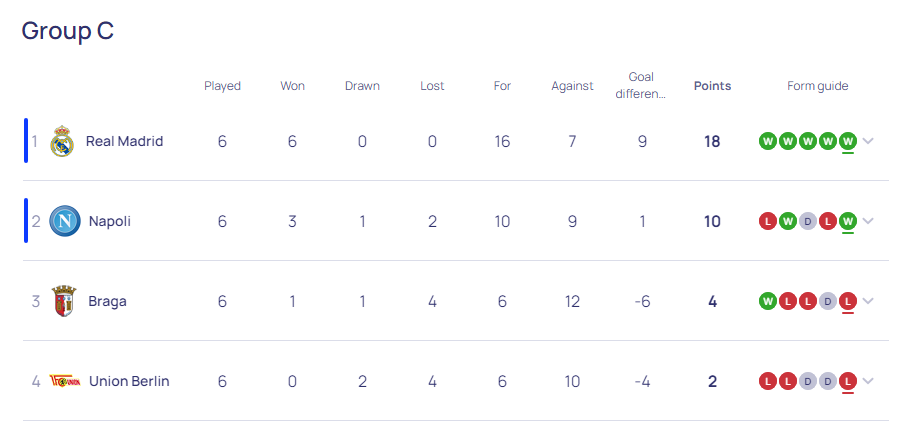910x432 pixels.
Task: Open the Napoli team link
Action: point(110,221)
